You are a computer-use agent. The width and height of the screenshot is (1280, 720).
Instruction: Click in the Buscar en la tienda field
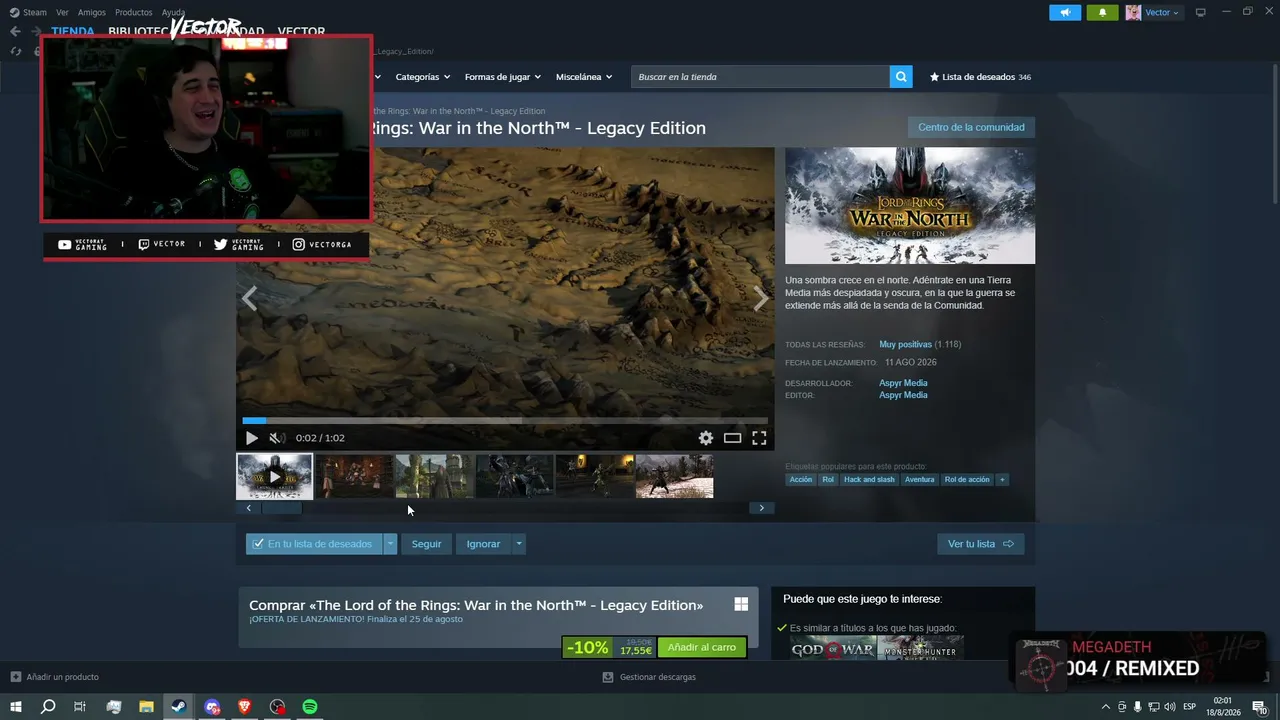760,77
